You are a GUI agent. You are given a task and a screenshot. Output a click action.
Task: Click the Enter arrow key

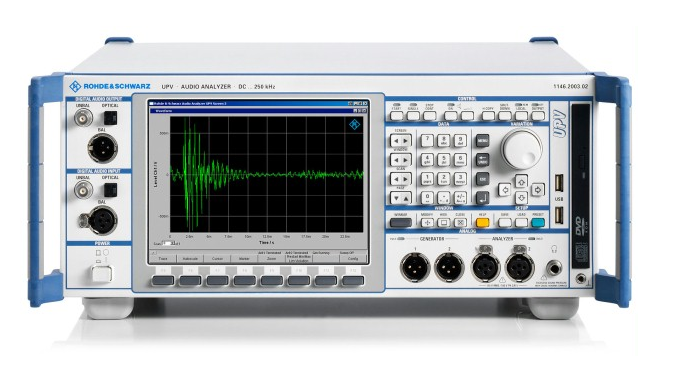482,198
